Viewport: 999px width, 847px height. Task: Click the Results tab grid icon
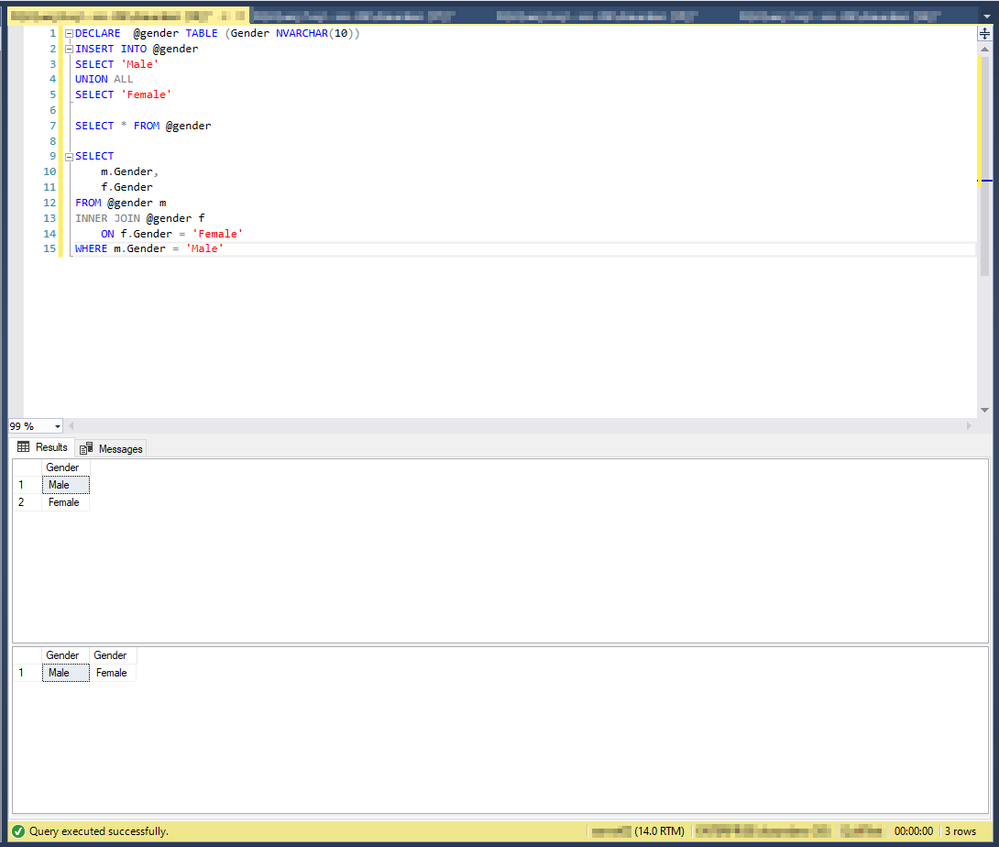coord(24,447)
